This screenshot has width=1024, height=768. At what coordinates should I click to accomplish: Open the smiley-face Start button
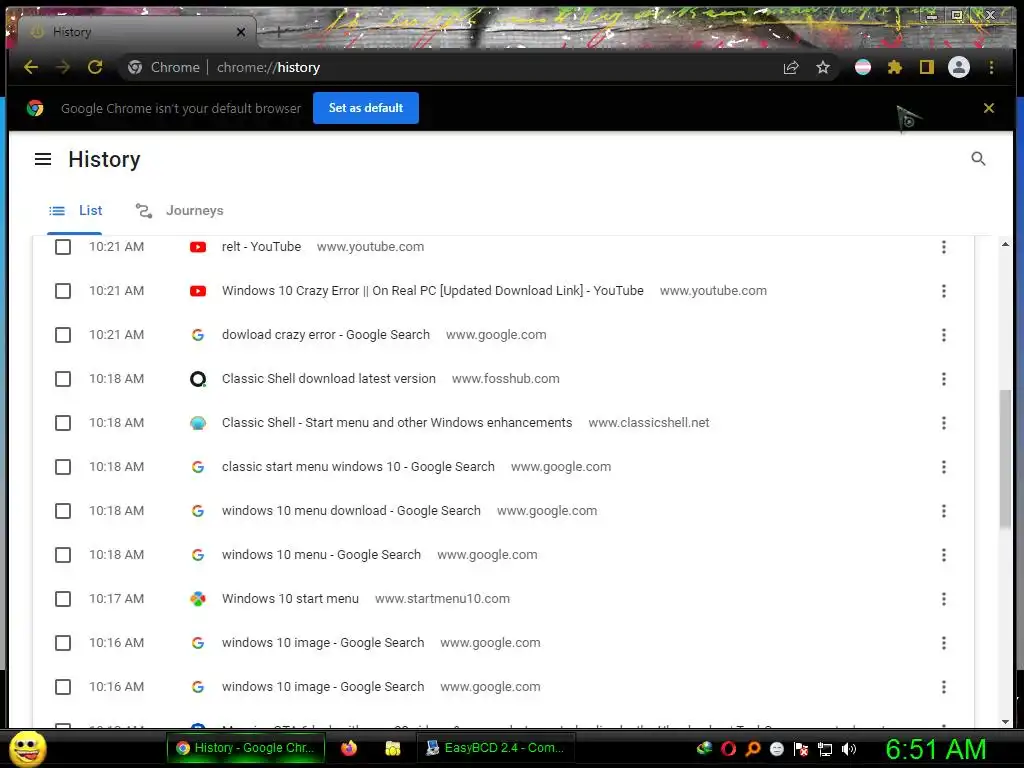(x=27, y=748)
